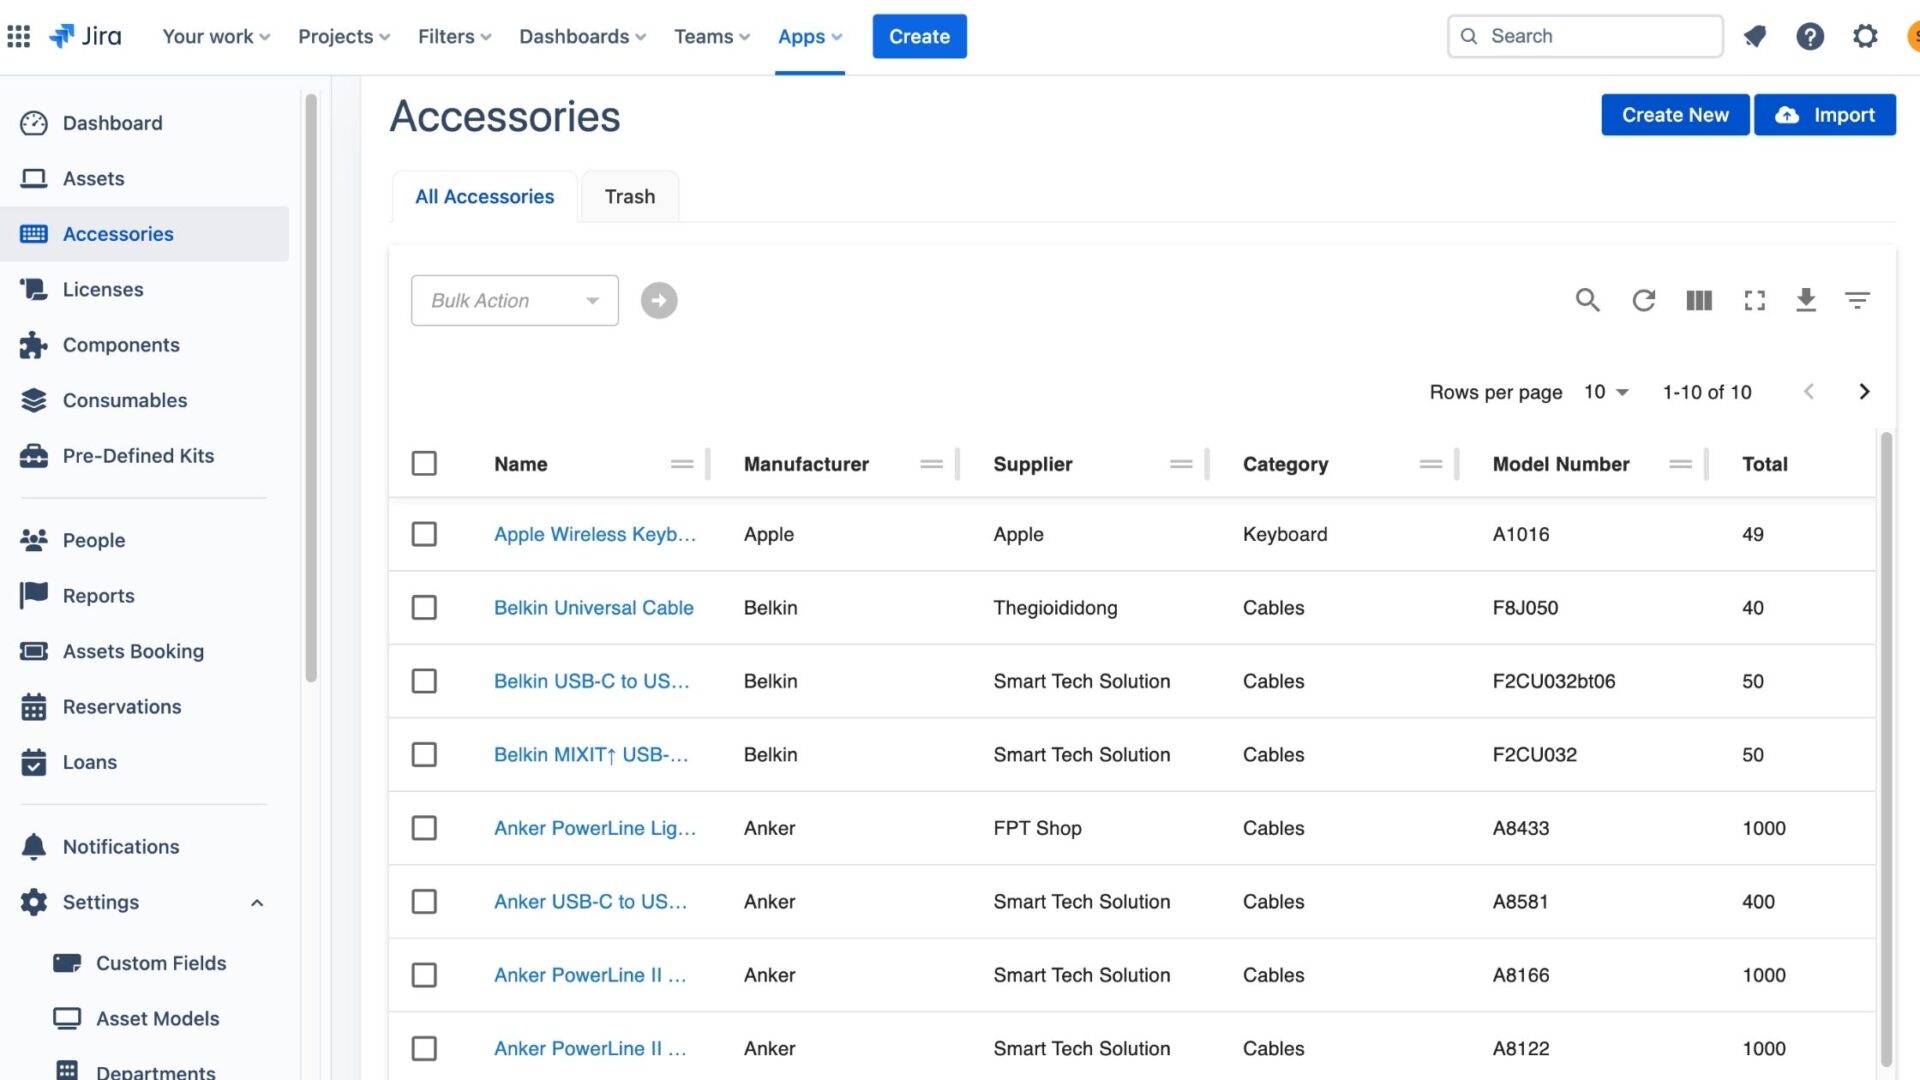Check the Belkin MIXIT row checkbox

point(424,755)
